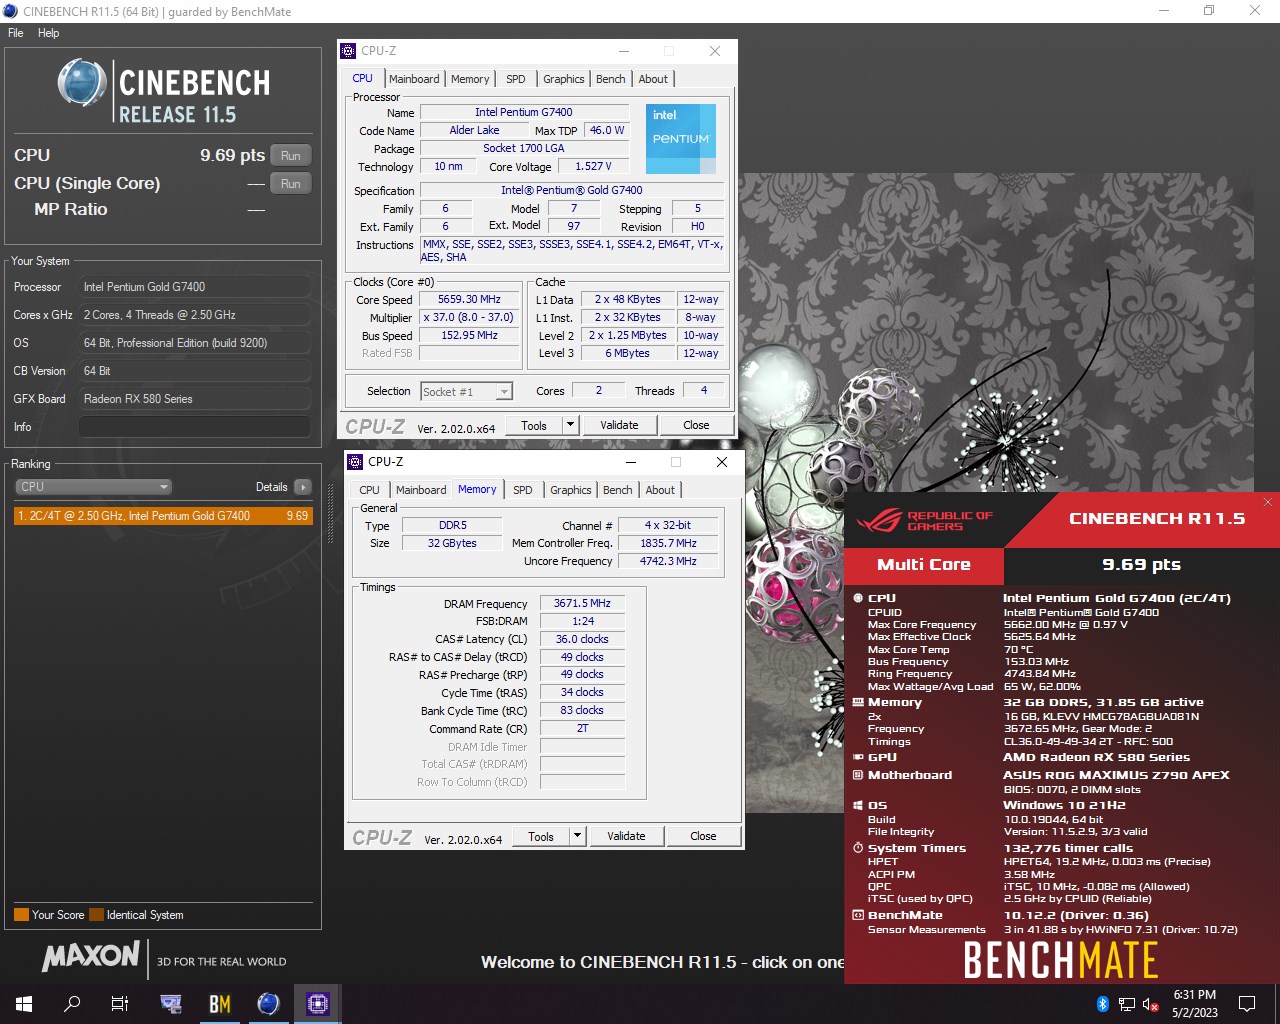
Task: Click Tools button in lower CPU-Z
Action: click(541, 836)
